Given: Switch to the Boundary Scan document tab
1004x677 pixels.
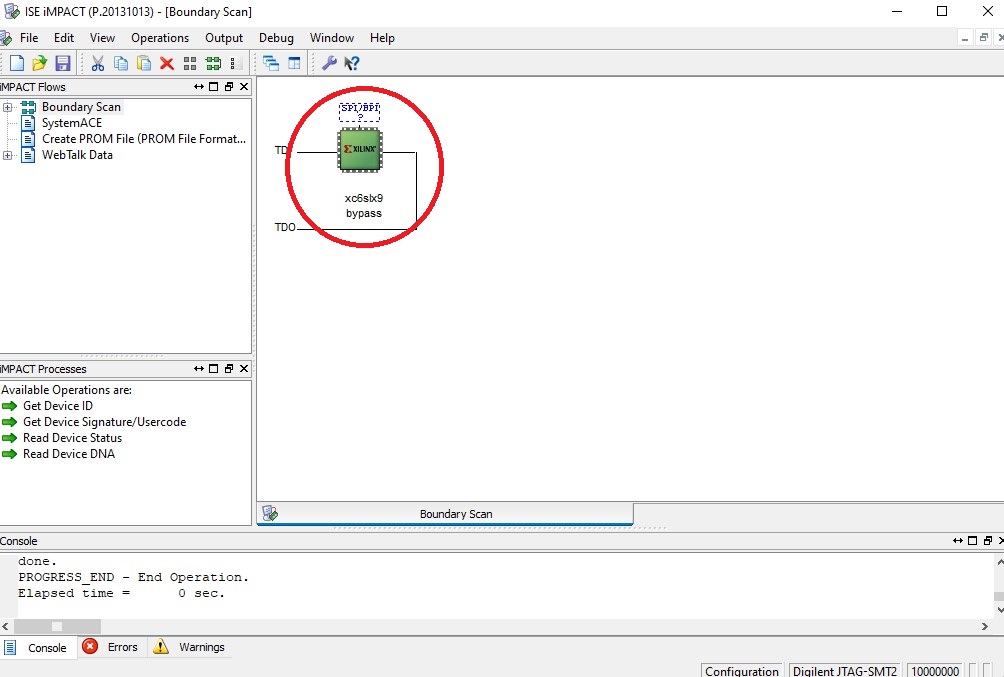Looking at the screenshot, I should coord(445,514).
